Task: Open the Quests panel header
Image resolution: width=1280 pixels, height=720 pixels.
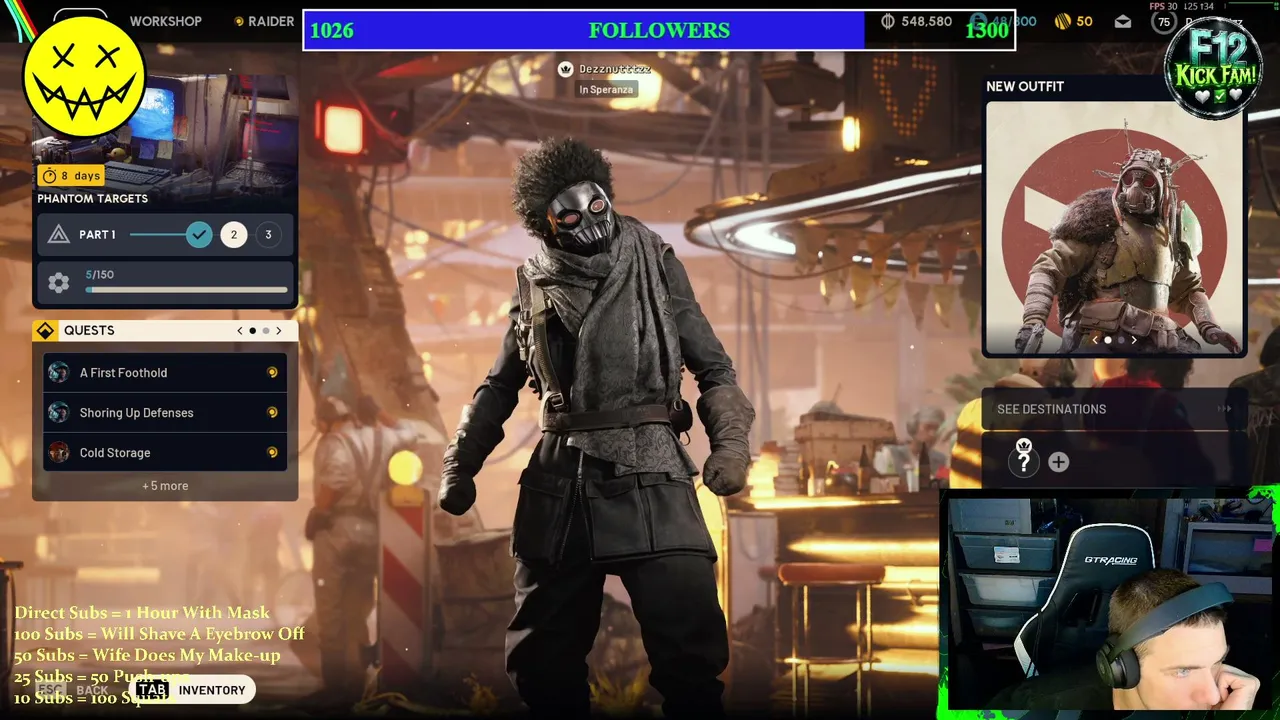Action: click(165, 331)
